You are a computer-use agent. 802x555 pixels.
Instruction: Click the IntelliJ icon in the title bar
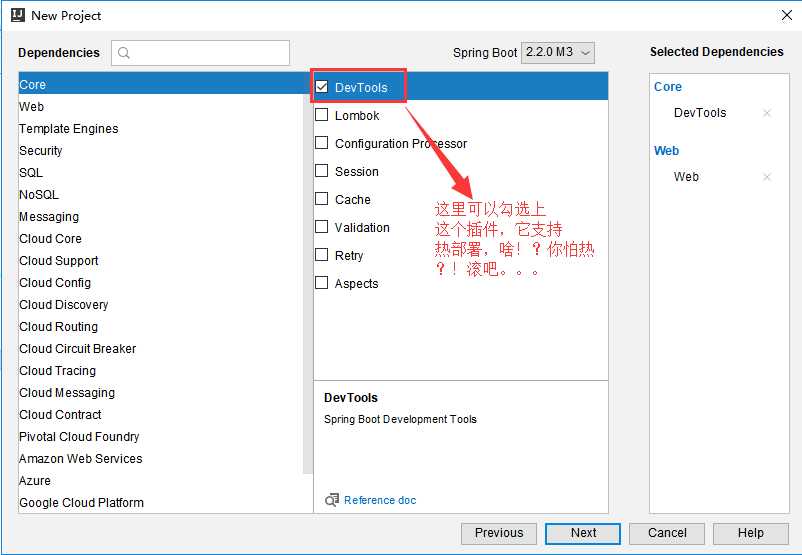(18, 15)
